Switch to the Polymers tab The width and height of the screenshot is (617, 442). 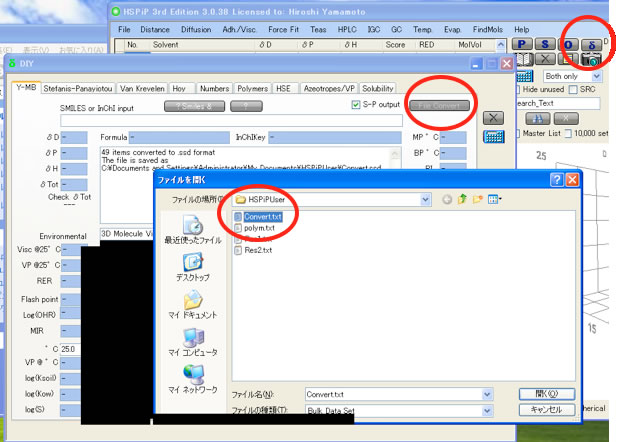coord(252,89)
